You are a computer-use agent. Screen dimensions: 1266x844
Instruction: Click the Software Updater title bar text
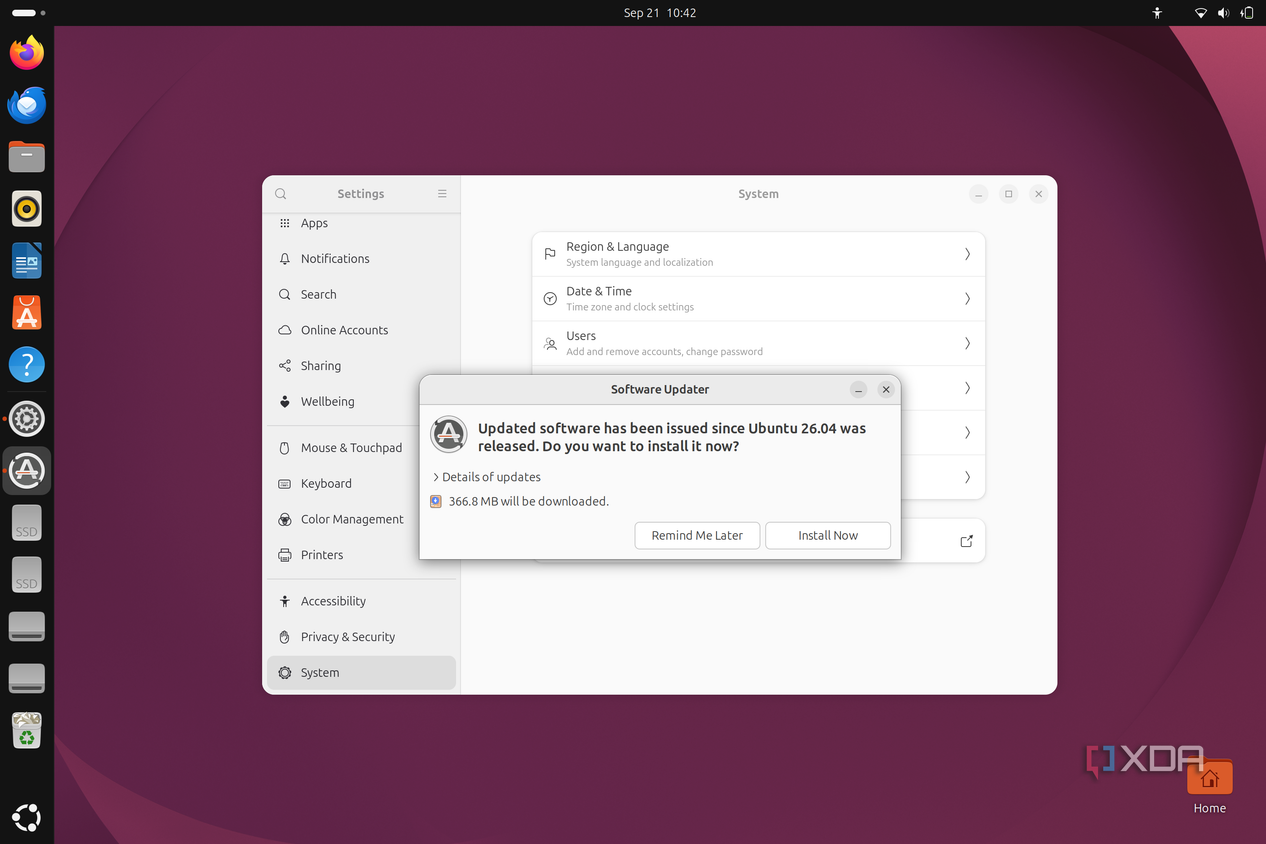point(660,389)
